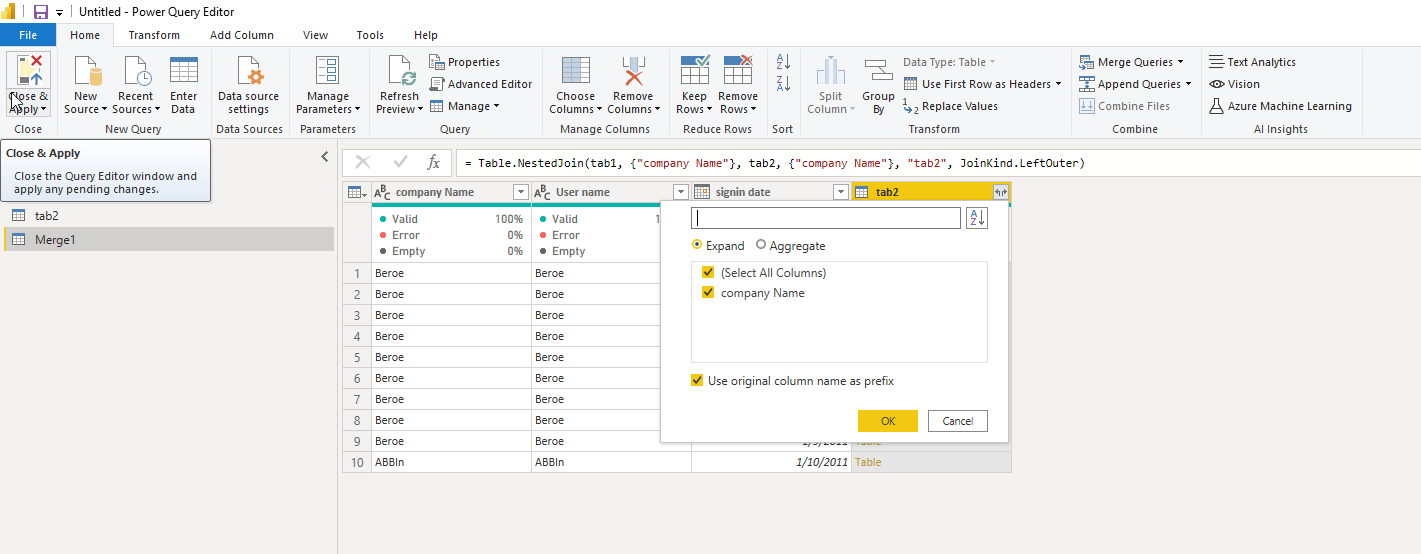The image size is (1421, 554).
Task: Click Table link in row 10
Action: [868, 462]
